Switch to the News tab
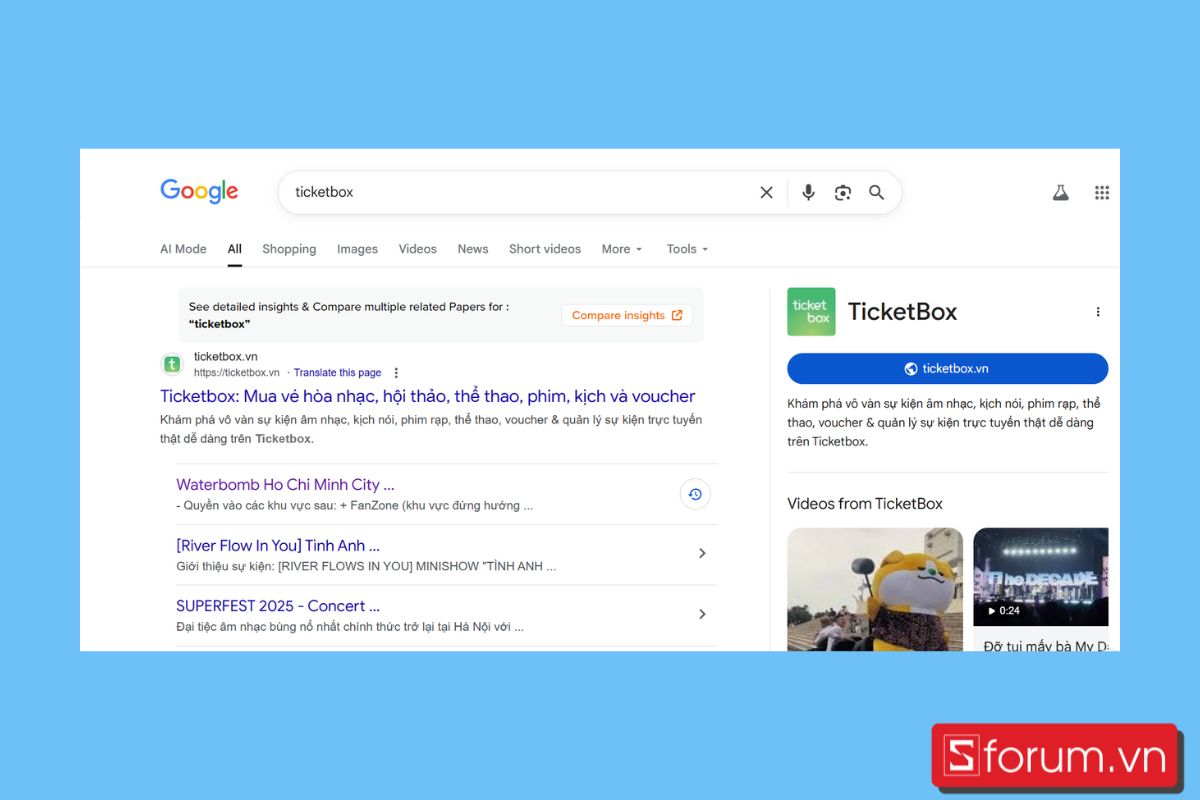This screenshot has width=1200, height=800. (x=473, y=249)
